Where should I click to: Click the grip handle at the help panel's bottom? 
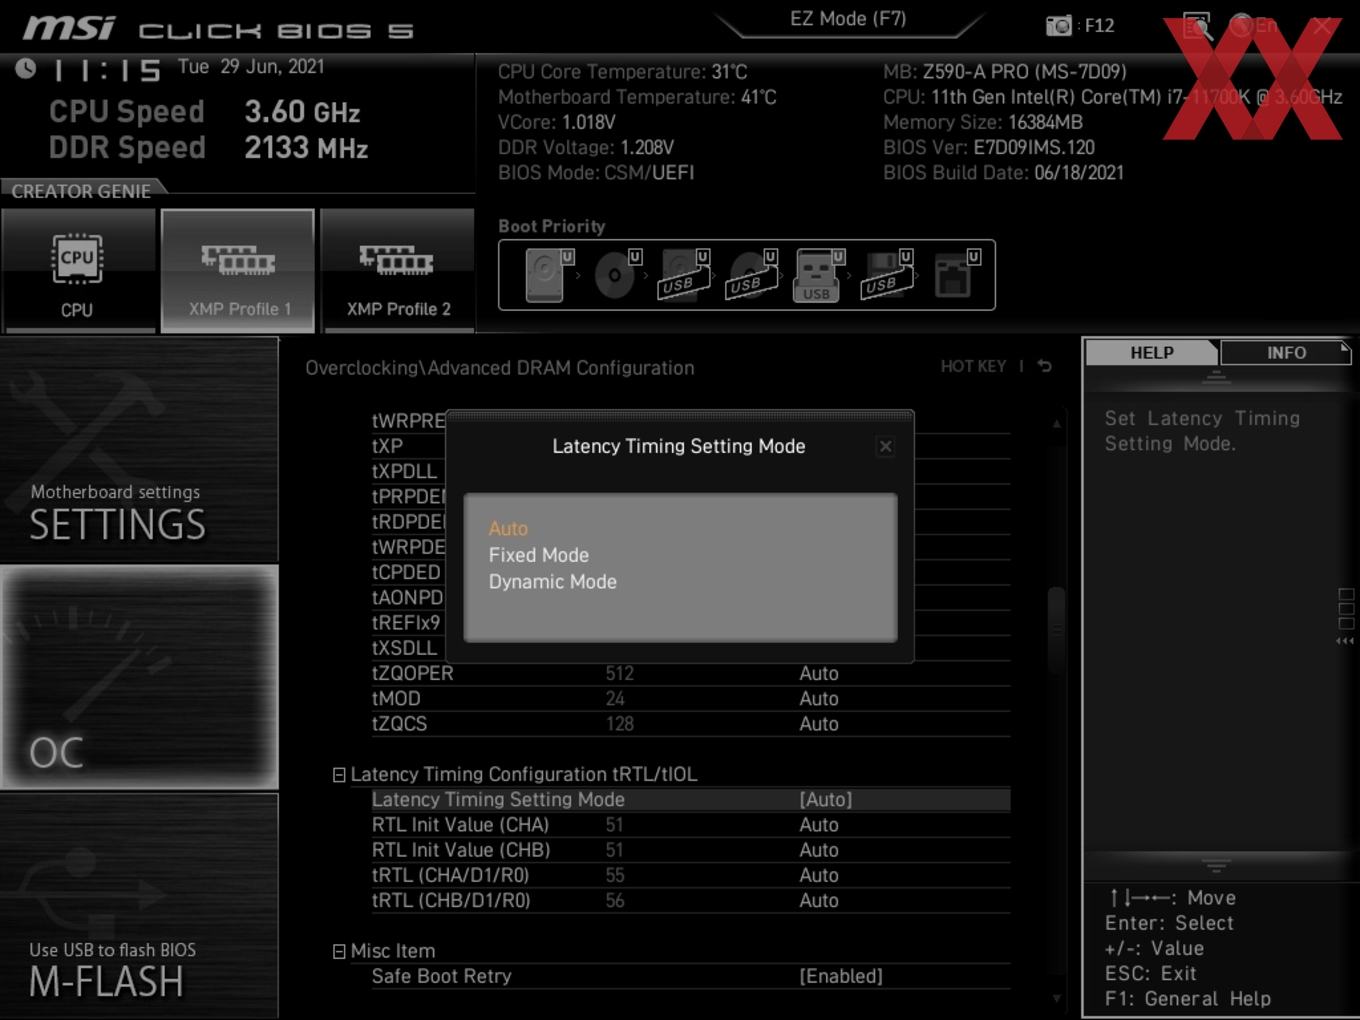point(1216,865)
